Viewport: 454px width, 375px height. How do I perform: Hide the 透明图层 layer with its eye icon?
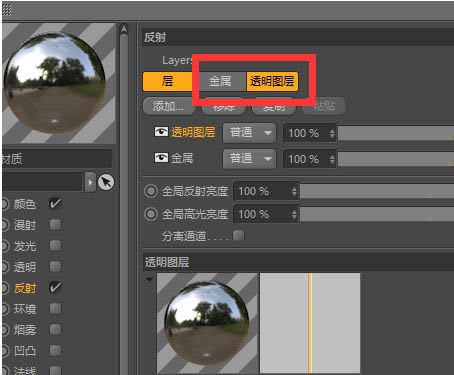click(x=161, y=132)
